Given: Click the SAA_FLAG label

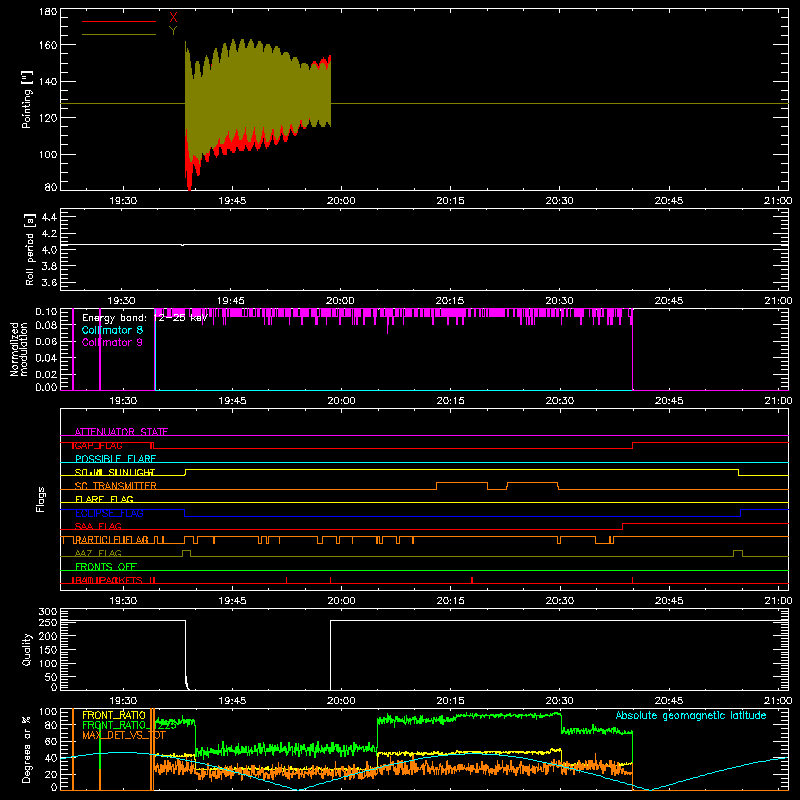Looking at the screenshot, I should pyautogui.click(x=98, y=527).
